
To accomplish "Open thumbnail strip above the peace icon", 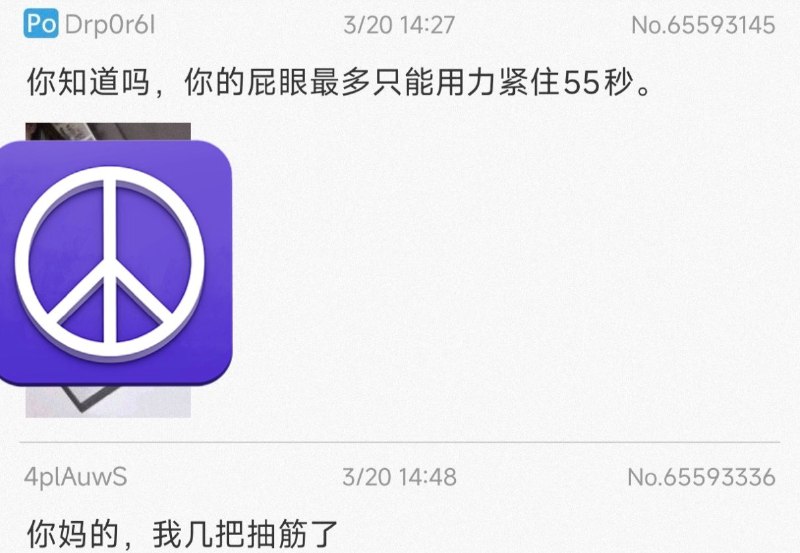I will point(108,132).
